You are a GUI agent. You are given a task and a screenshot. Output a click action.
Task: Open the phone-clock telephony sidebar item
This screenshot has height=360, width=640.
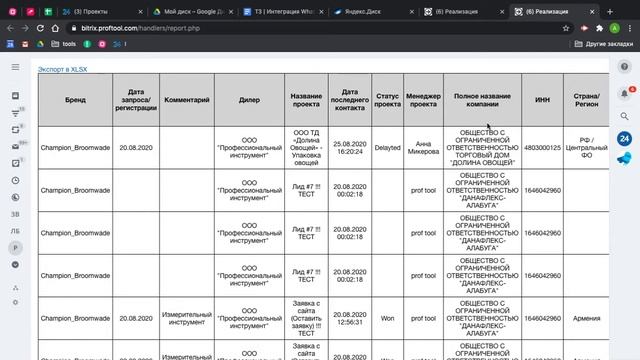pos(16,198)
